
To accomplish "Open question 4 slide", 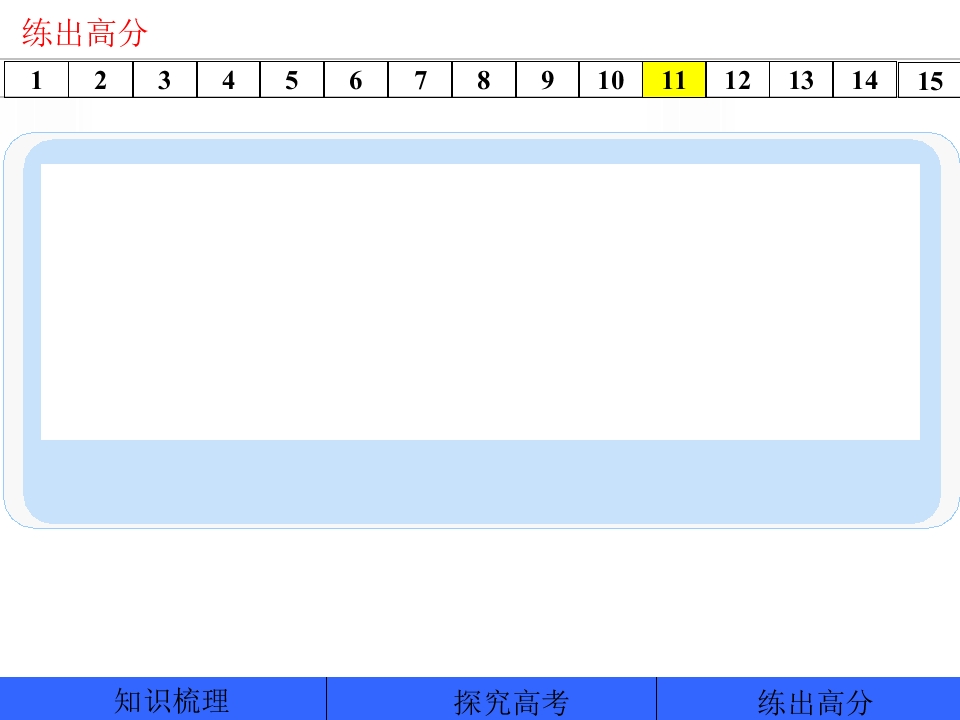I will pos(228,80).
